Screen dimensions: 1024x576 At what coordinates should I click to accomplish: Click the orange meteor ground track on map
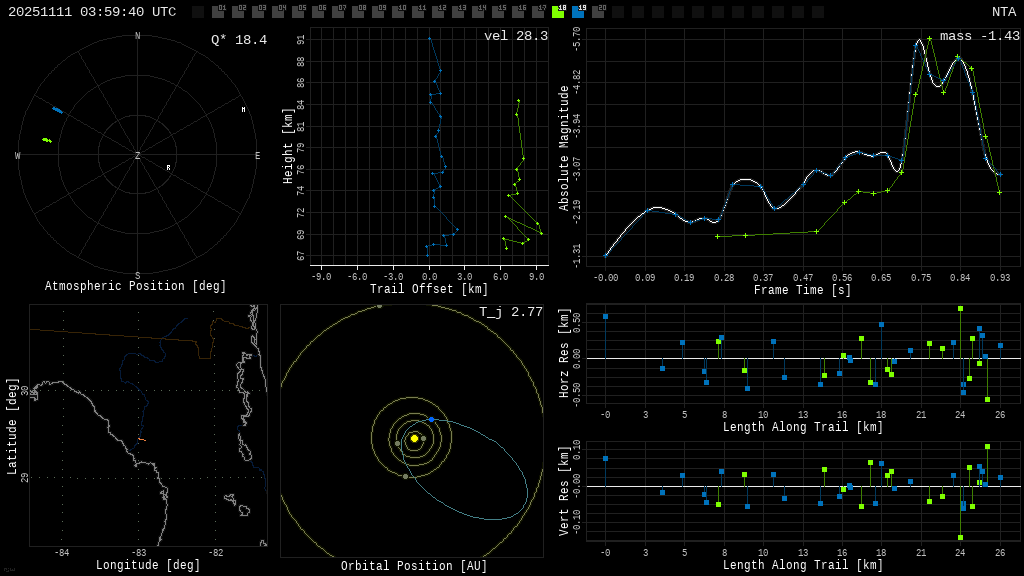pos(142,440)
